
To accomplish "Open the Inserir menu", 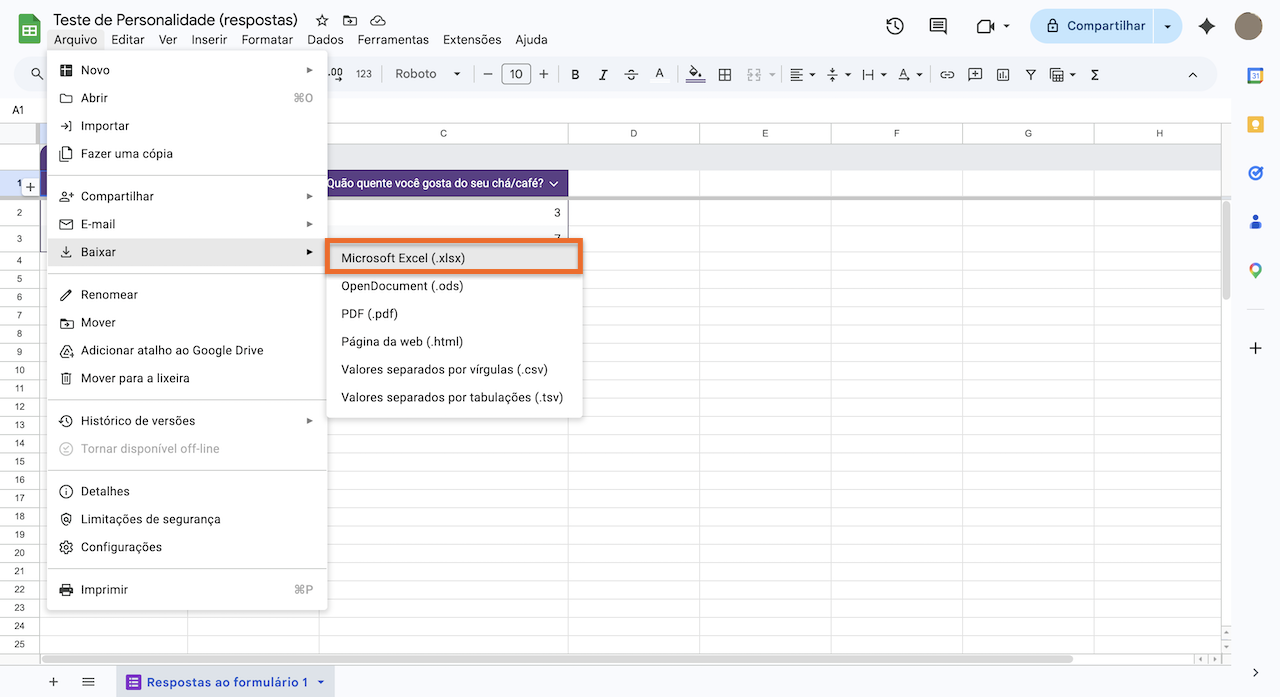I will tap(209, 40).
